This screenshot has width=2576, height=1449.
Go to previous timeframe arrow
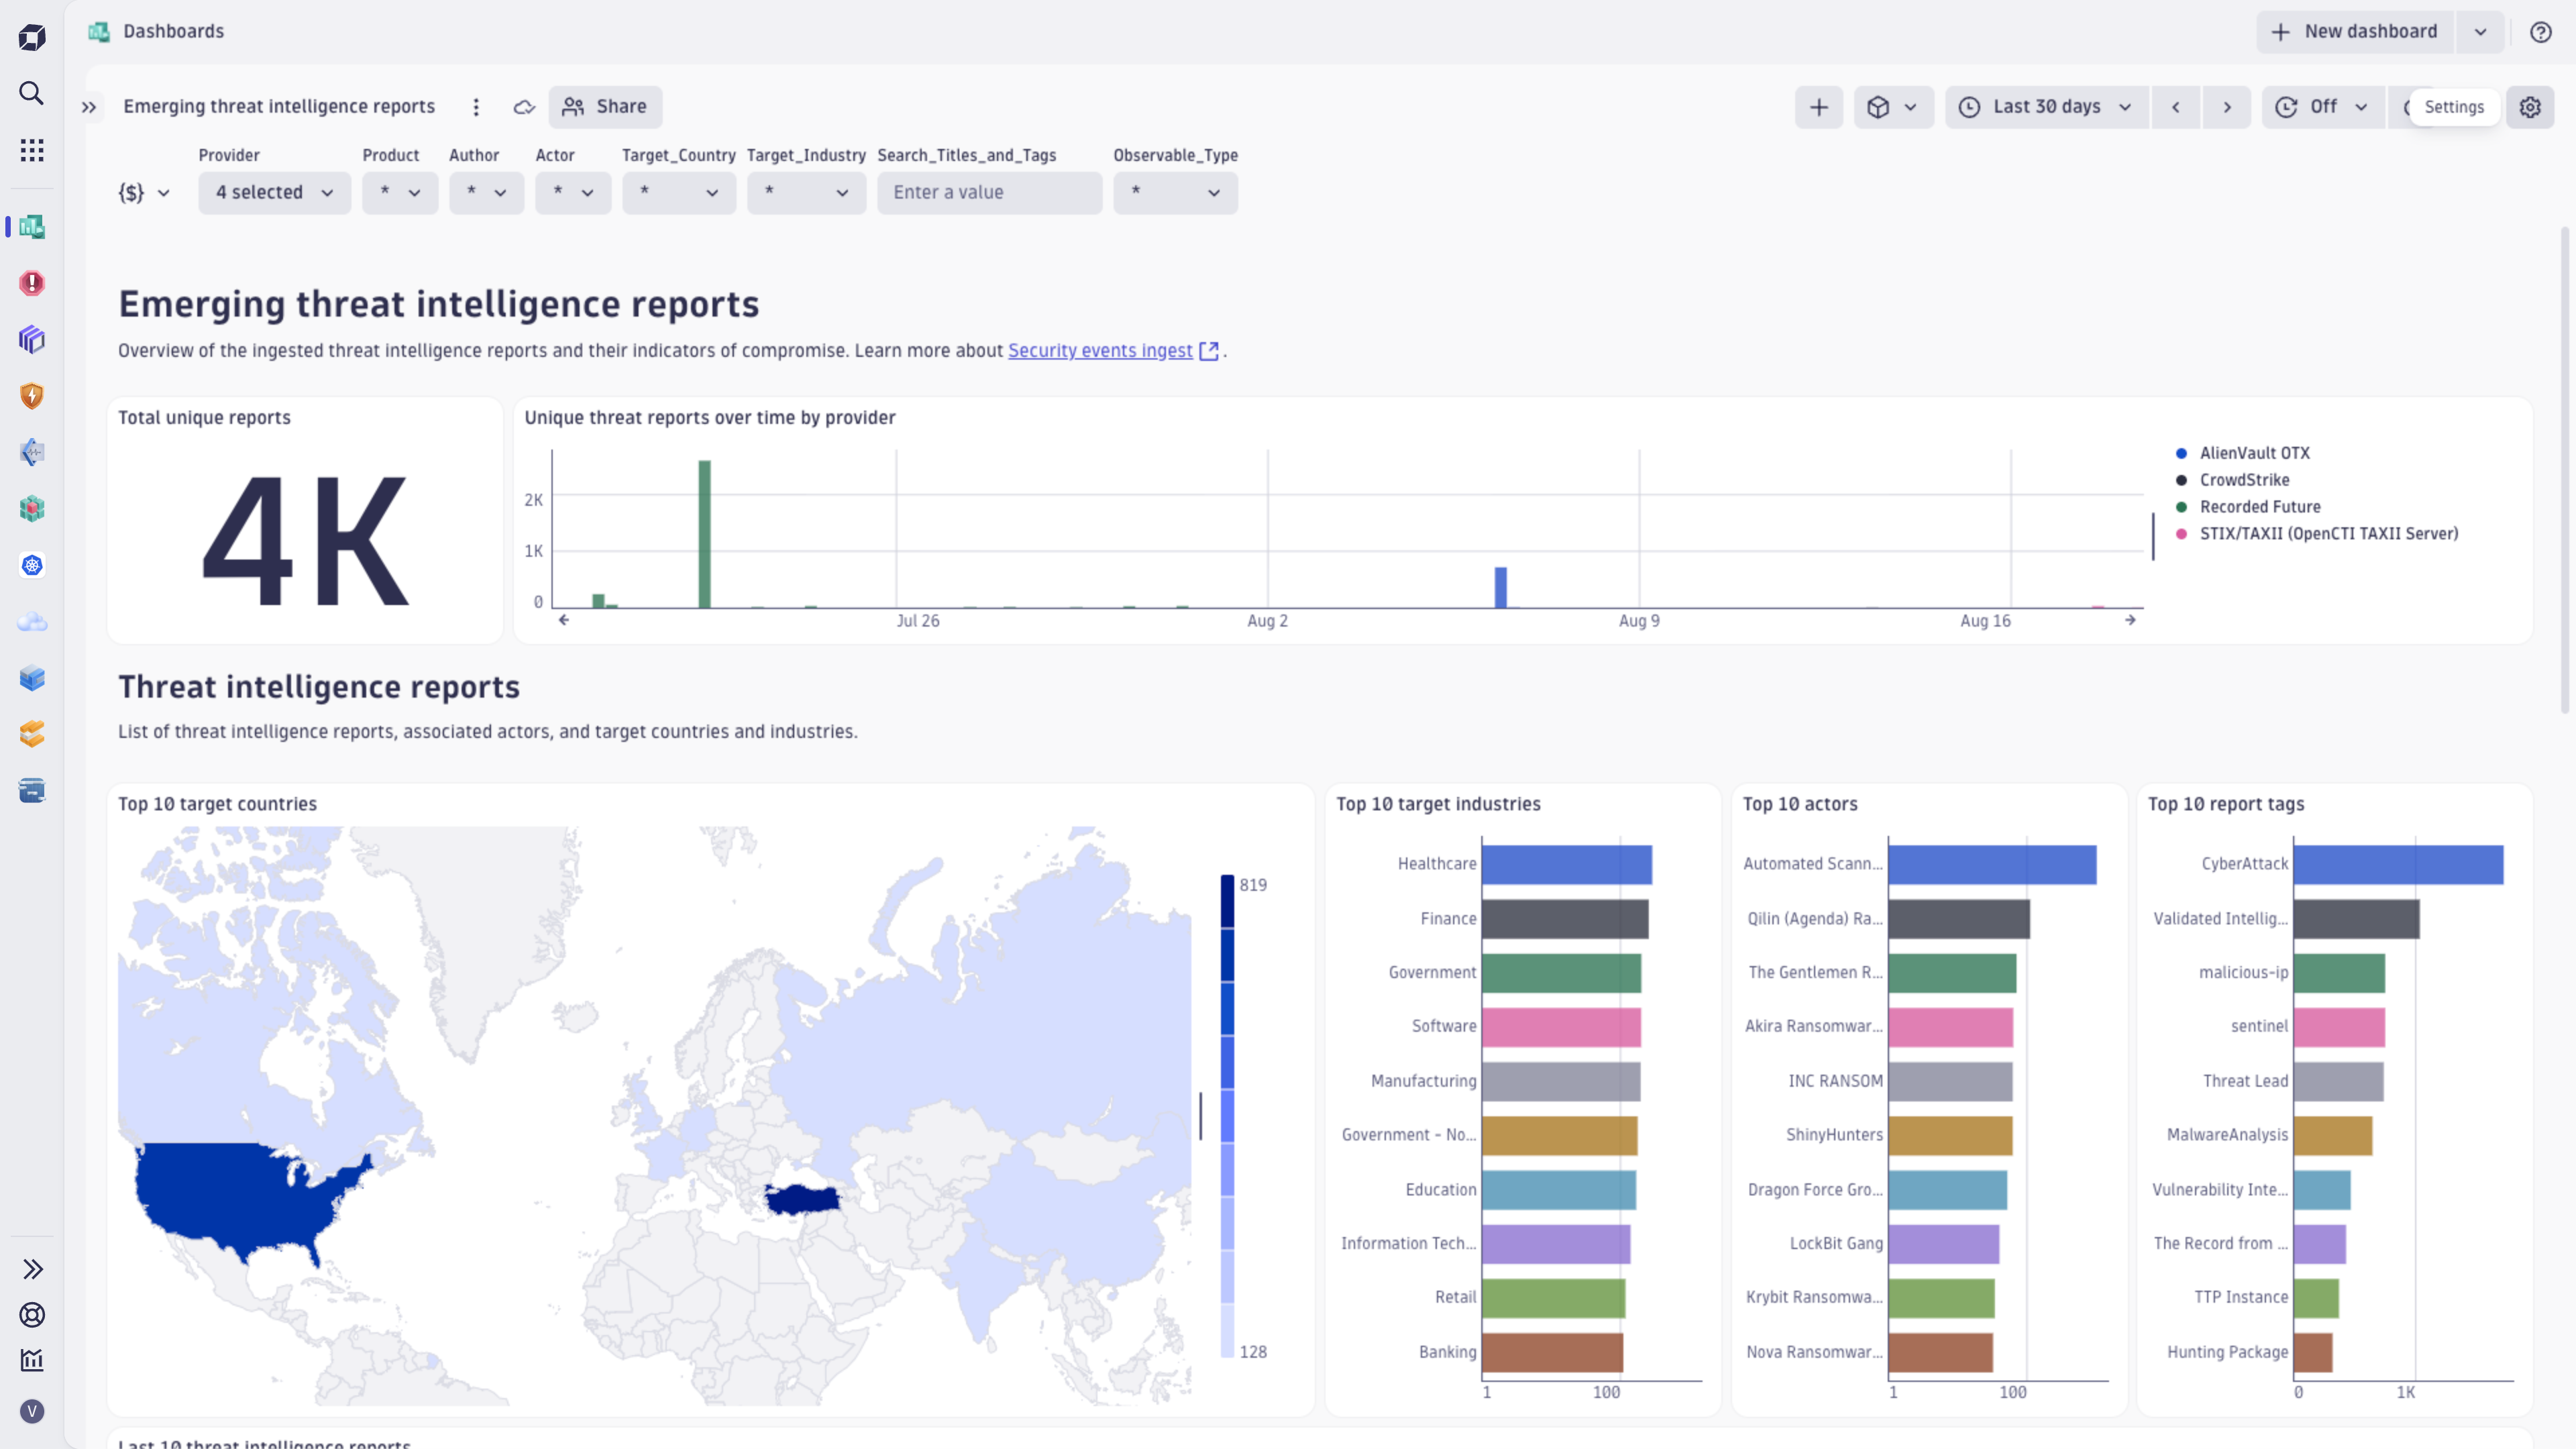(2175, 107)
